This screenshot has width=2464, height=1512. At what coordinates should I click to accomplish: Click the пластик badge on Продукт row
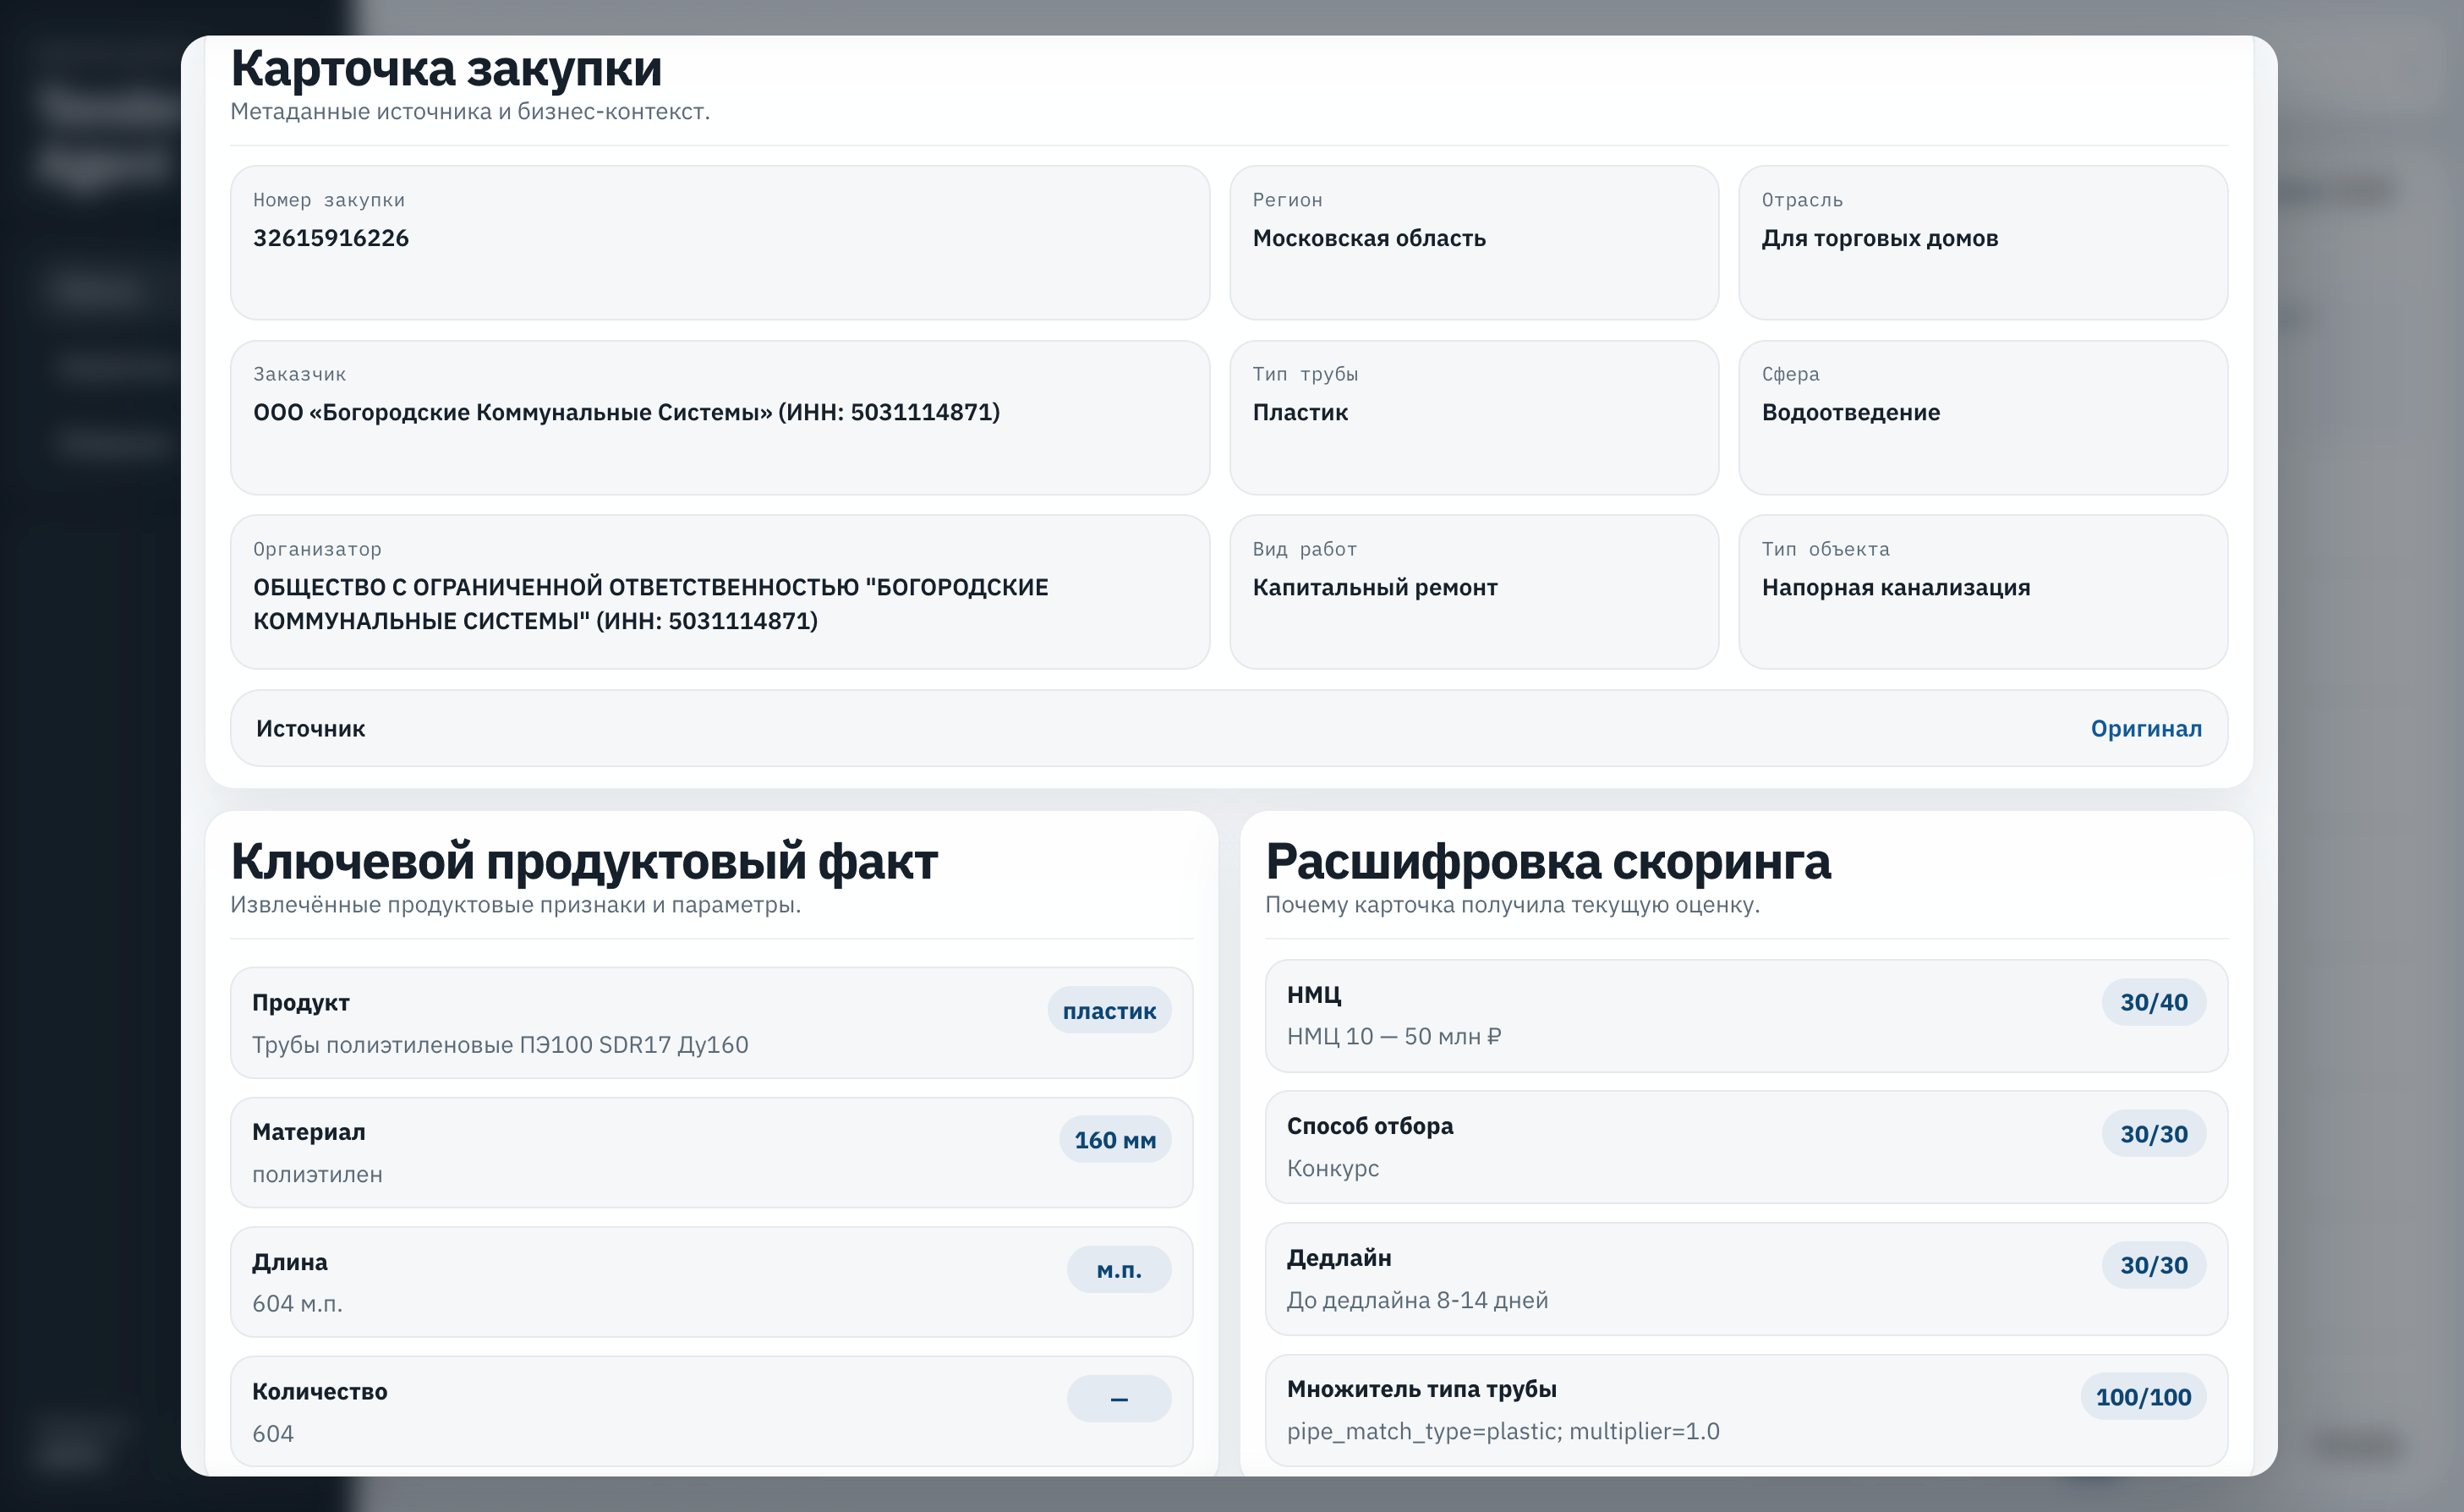[x=1108, y=1011]
